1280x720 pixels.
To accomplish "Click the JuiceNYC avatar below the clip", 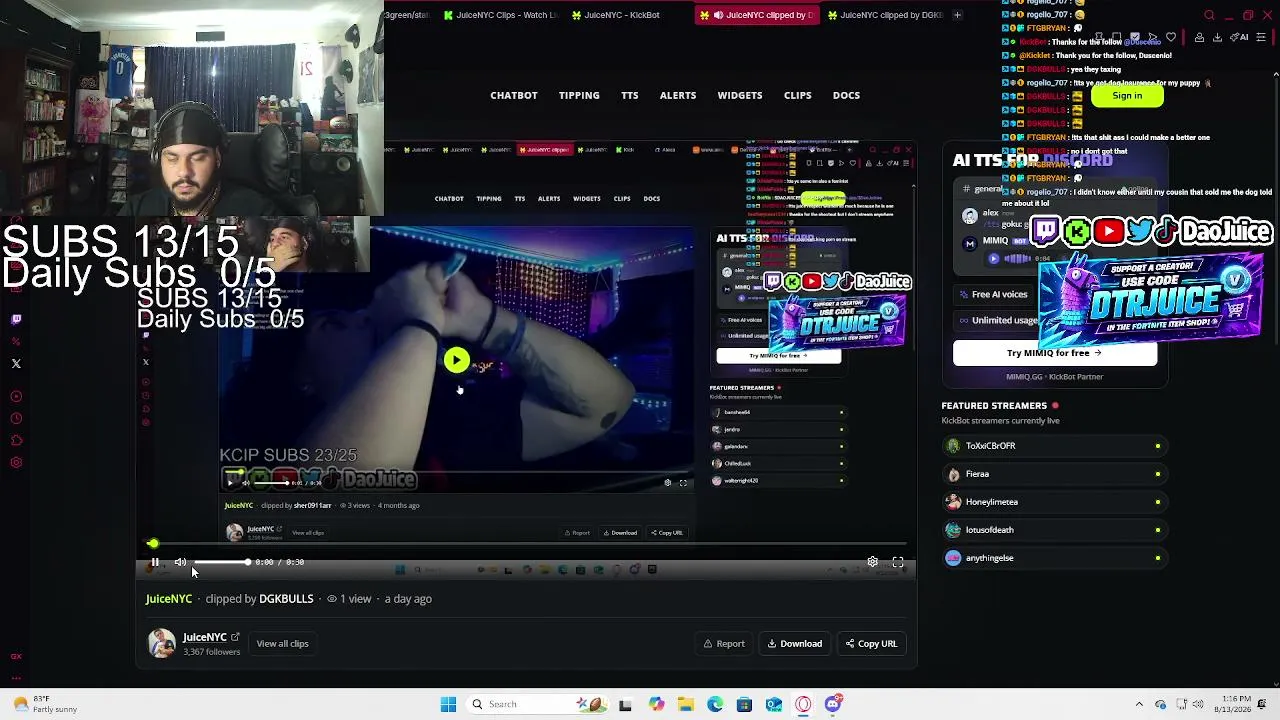I will click(x=161, y=644).
